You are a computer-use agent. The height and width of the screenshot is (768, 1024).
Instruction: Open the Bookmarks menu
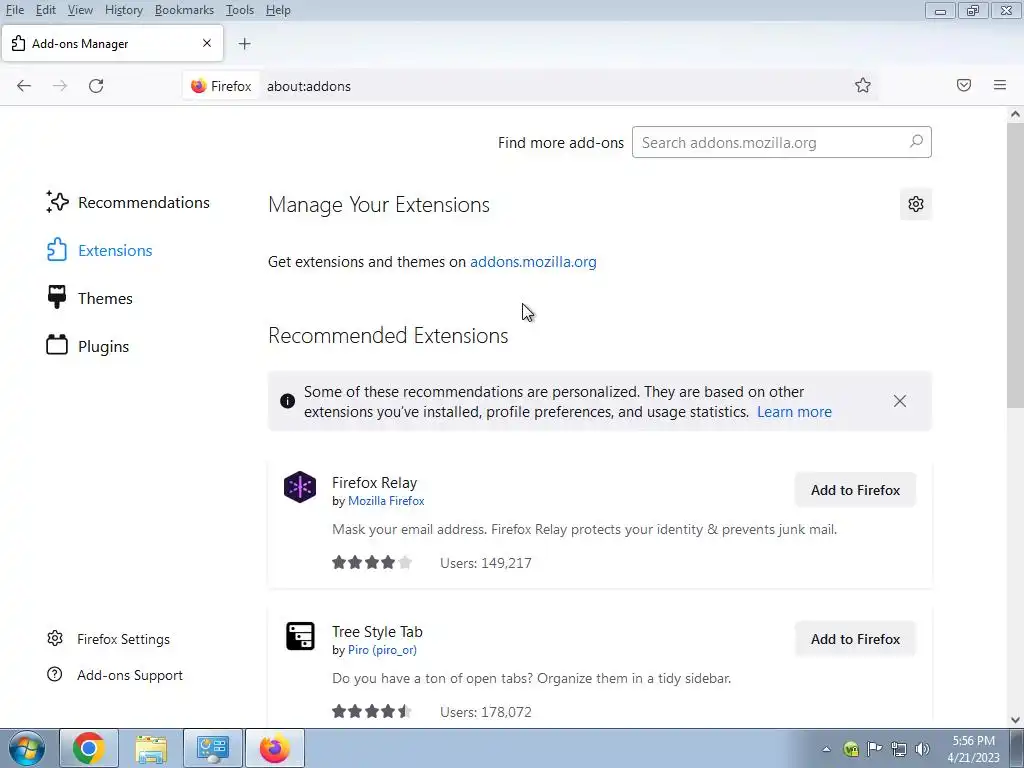click(x=184, y=10)
